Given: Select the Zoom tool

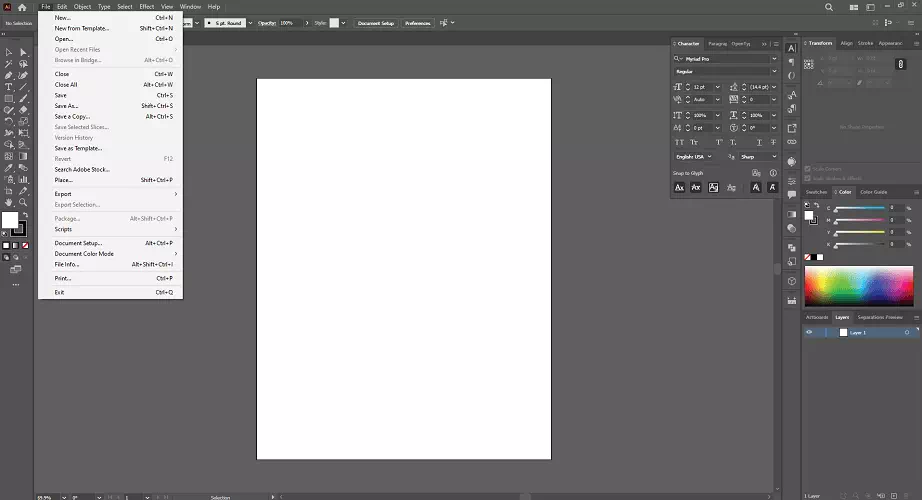Looking at the screenshot, I should [24, 202].
